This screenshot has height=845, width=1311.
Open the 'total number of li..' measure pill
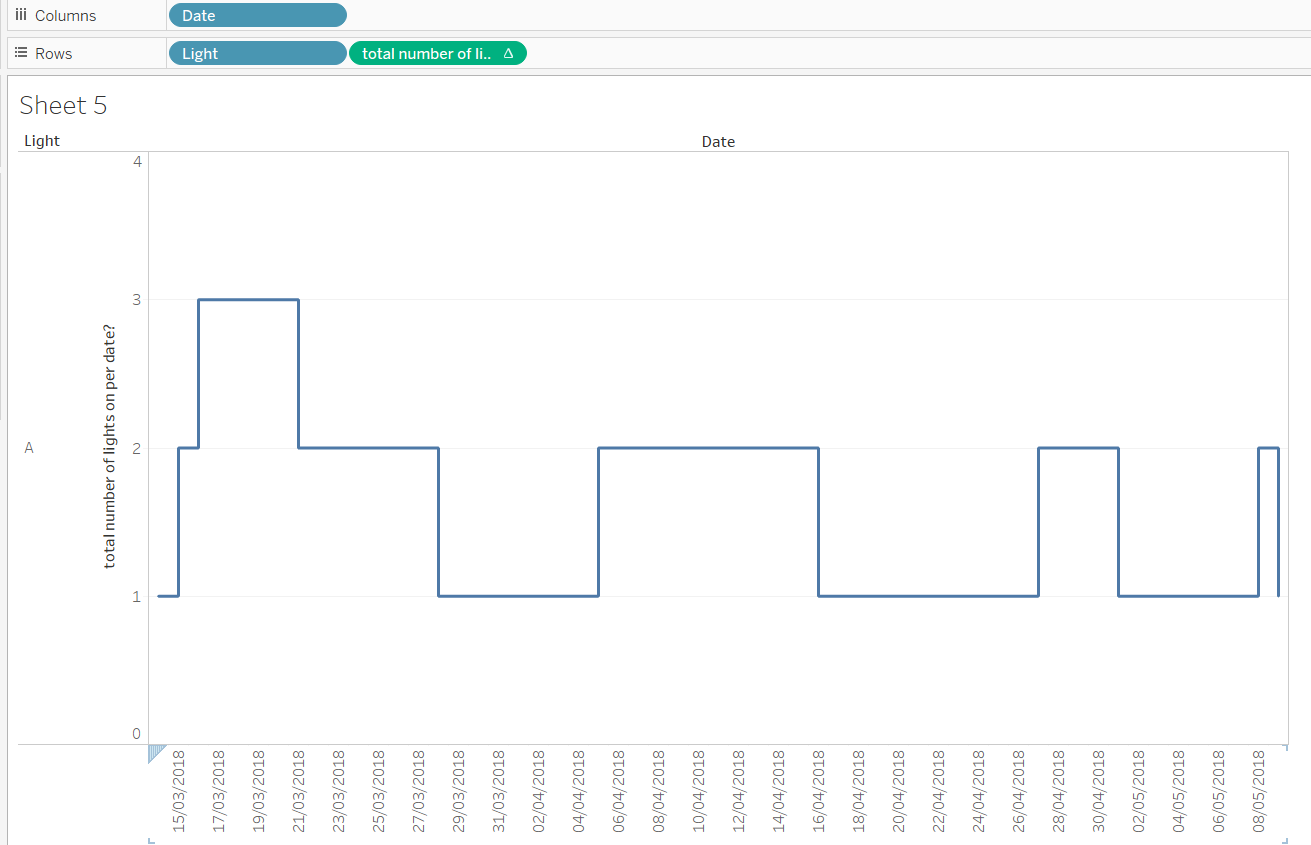[430, 52]
